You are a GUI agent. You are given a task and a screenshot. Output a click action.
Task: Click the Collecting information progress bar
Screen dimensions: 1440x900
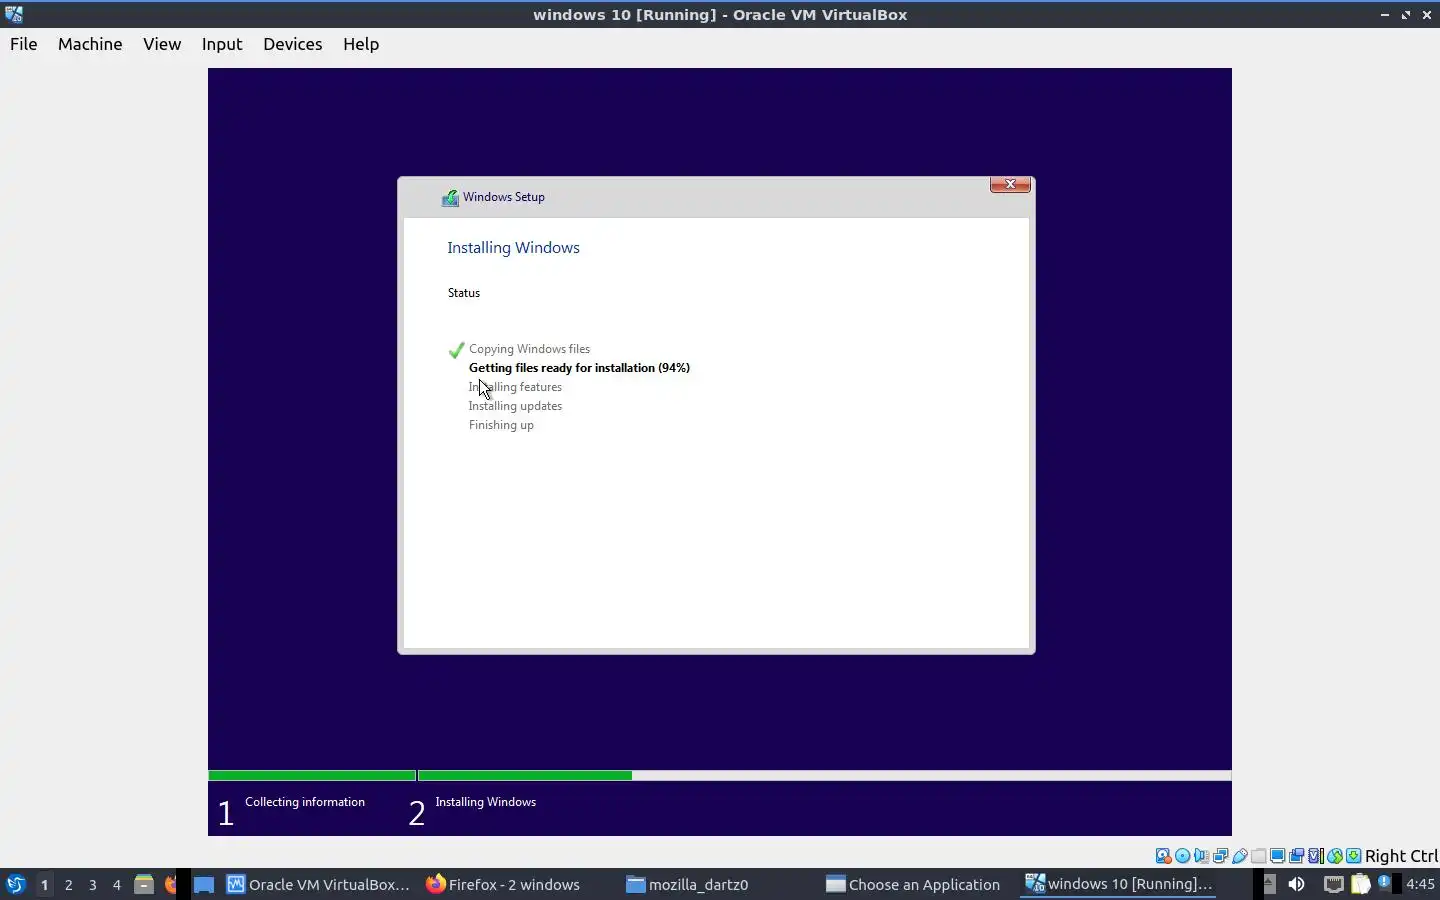(x=312, y=775)
